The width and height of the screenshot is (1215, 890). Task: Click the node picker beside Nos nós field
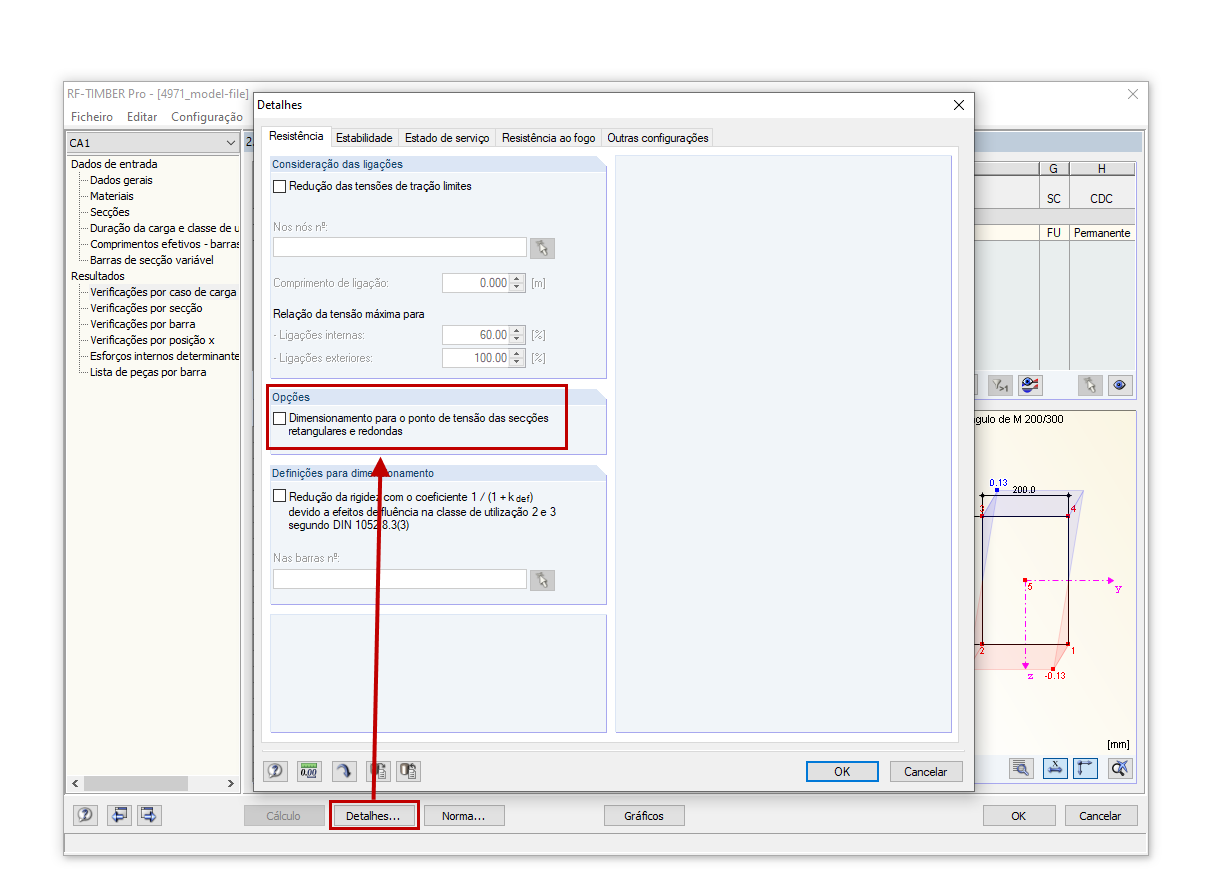[x=543, y=248]
